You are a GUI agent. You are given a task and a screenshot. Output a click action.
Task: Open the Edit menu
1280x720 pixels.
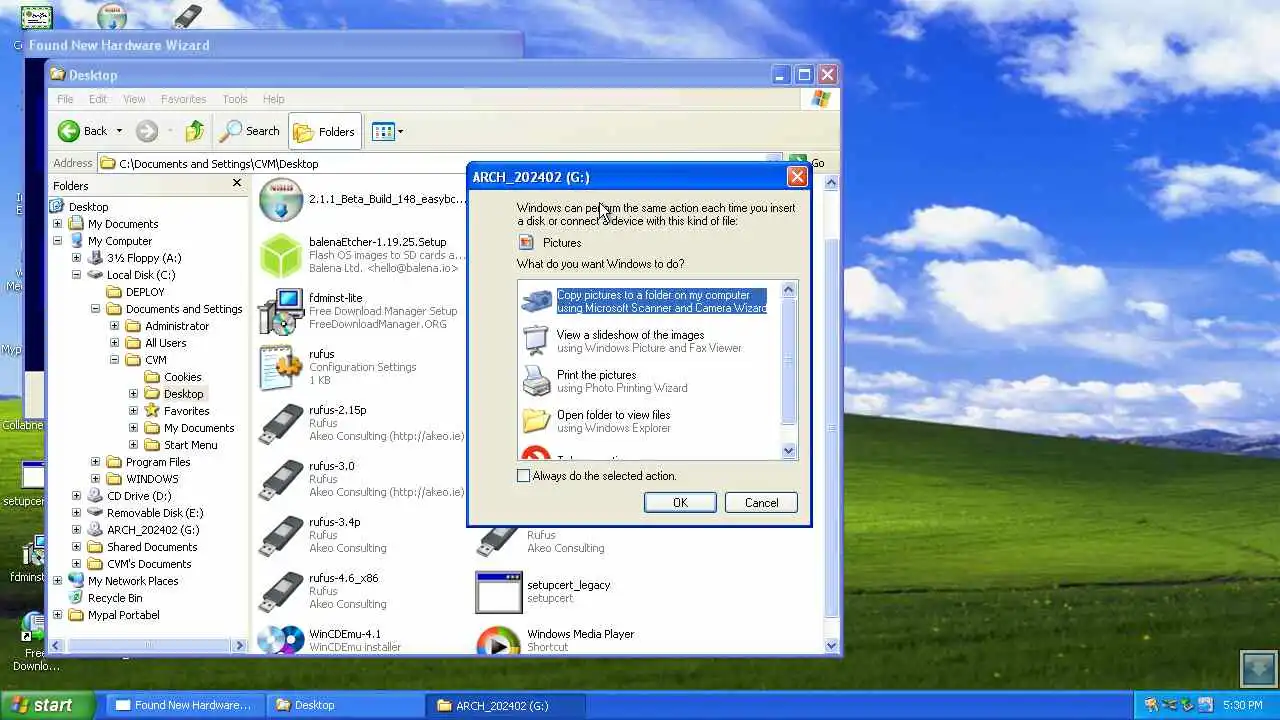coord(97,99)
